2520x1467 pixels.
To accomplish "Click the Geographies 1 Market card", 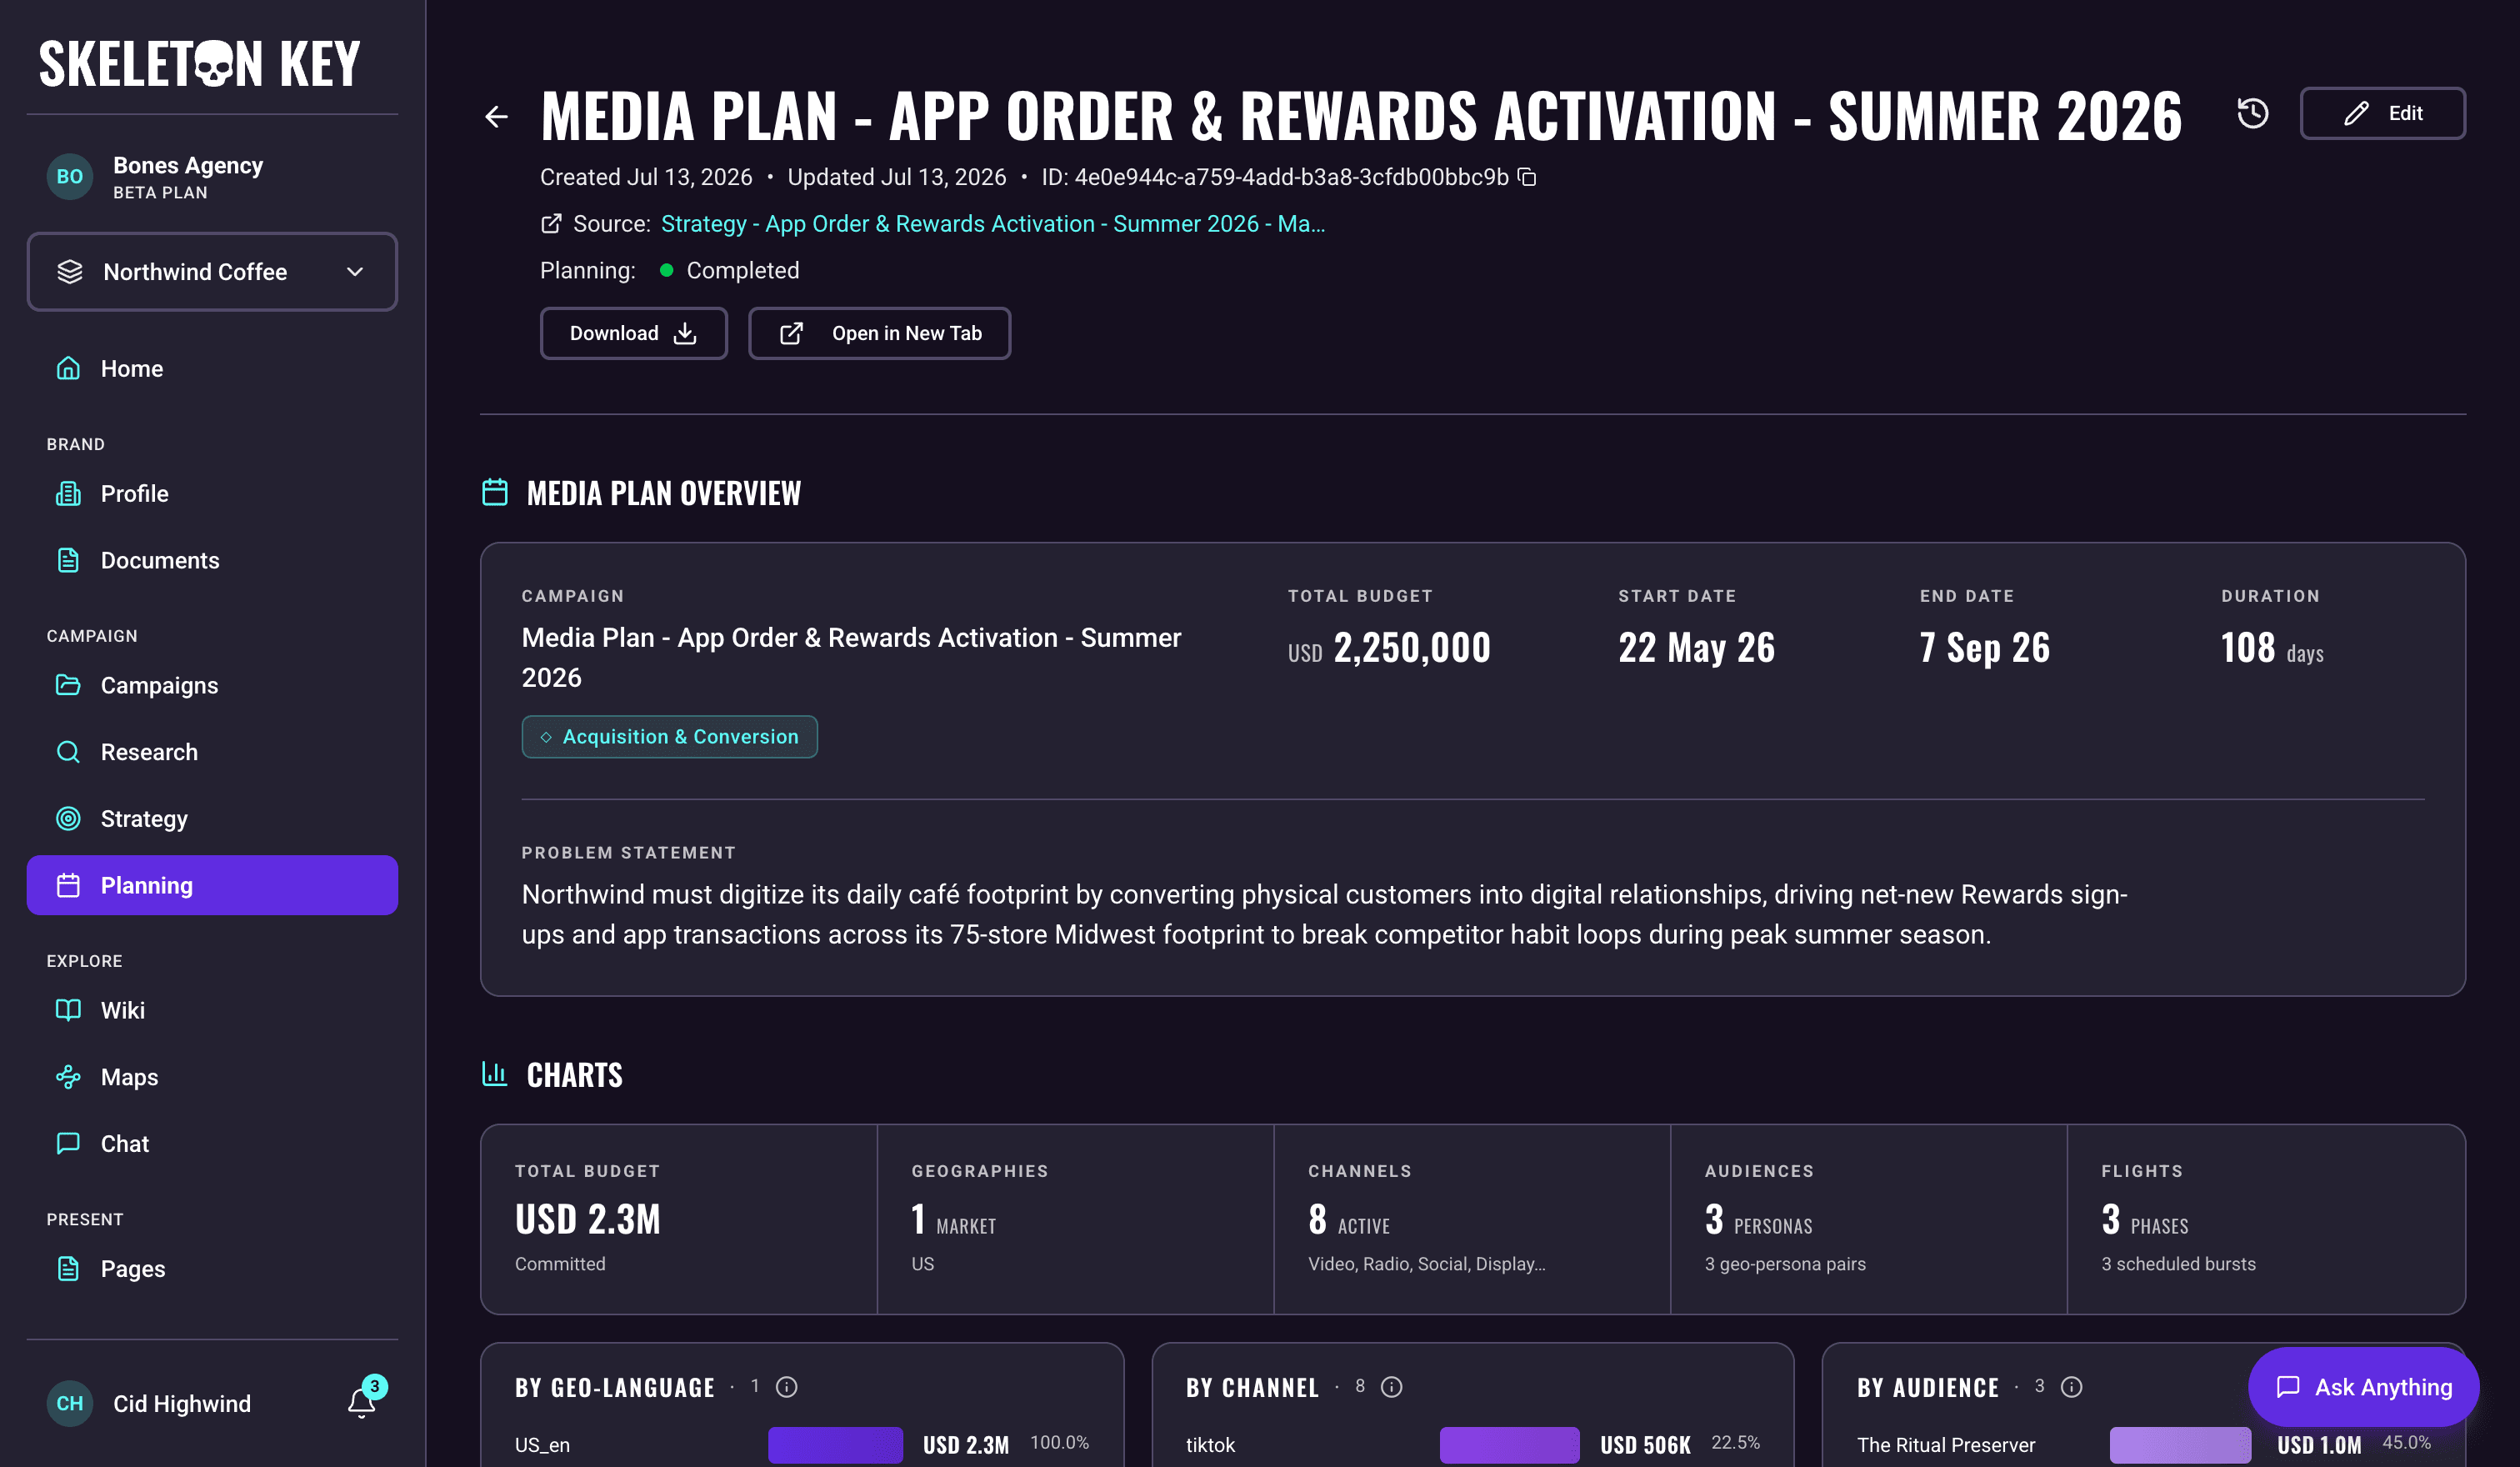I will (x=1076, y=1219).
